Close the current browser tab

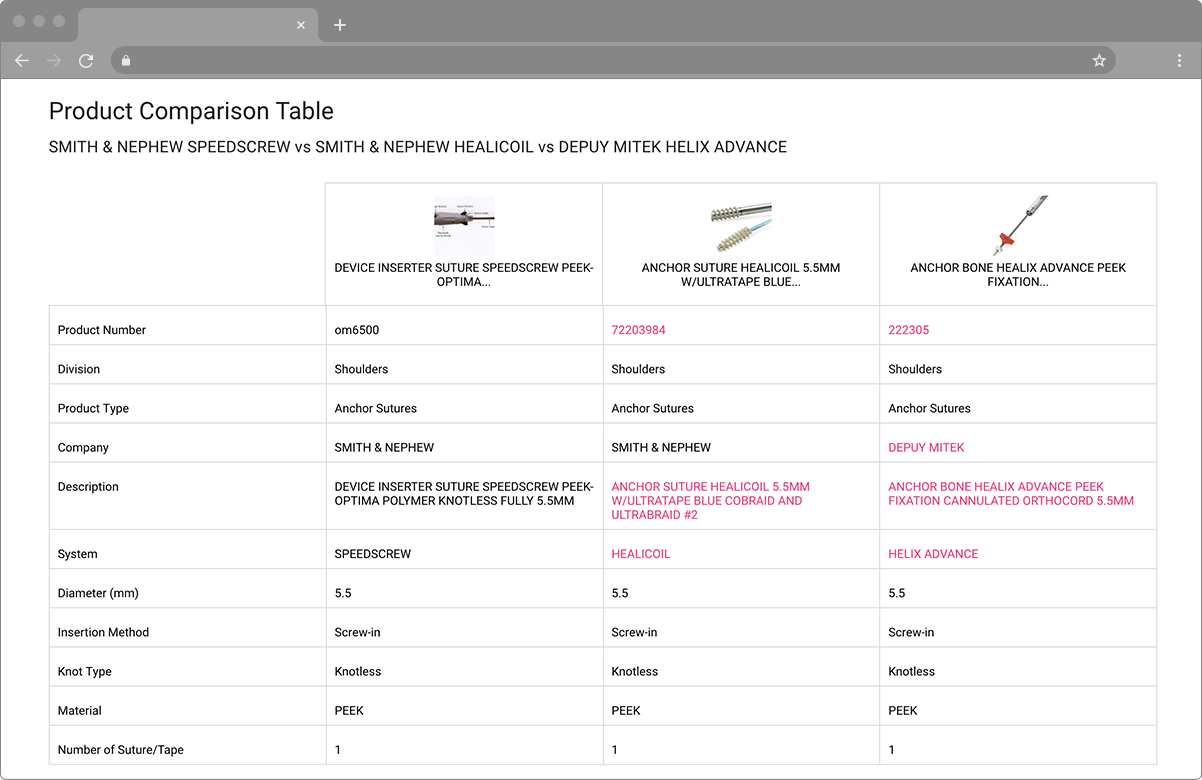301,25
